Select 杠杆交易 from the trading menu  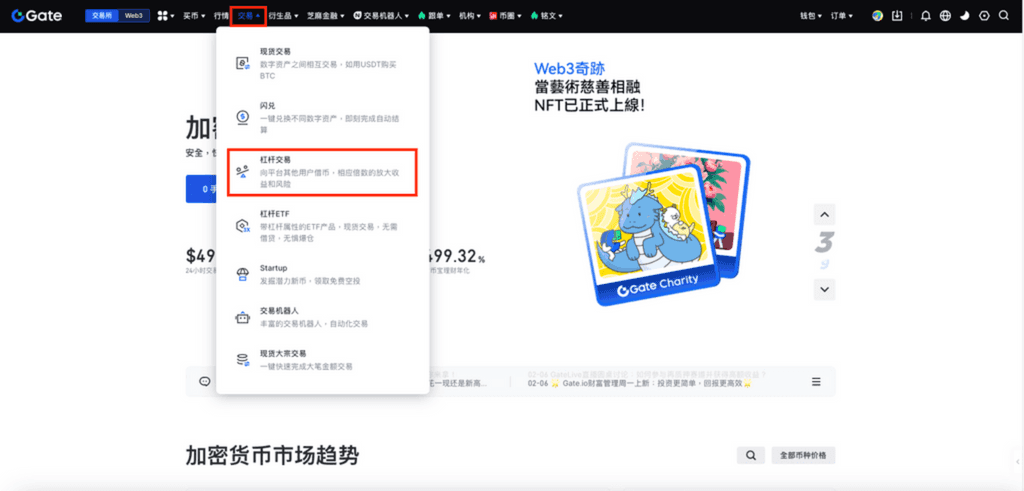click(x=321, y=172)
